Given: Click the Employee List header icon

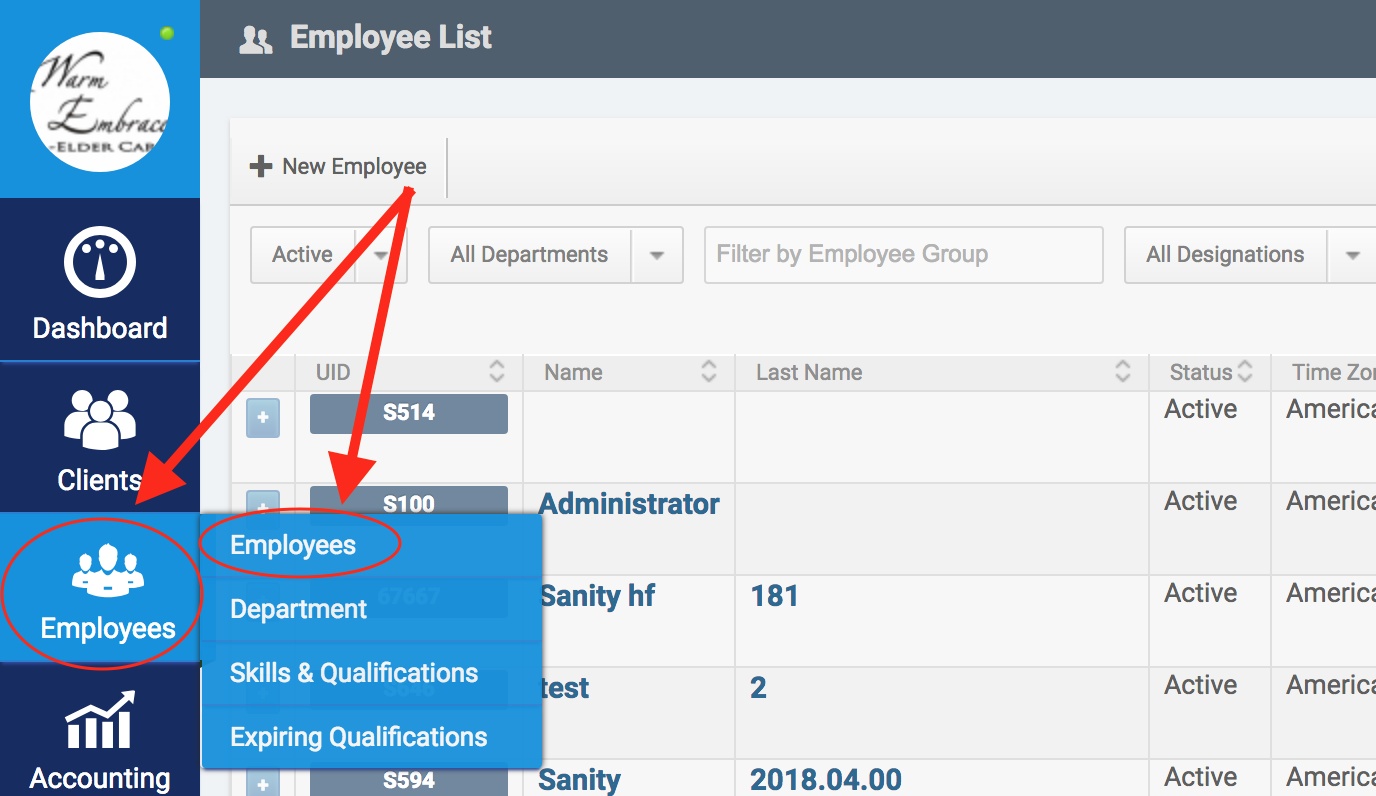Looking at the screenshot, I should click(256, 40).
